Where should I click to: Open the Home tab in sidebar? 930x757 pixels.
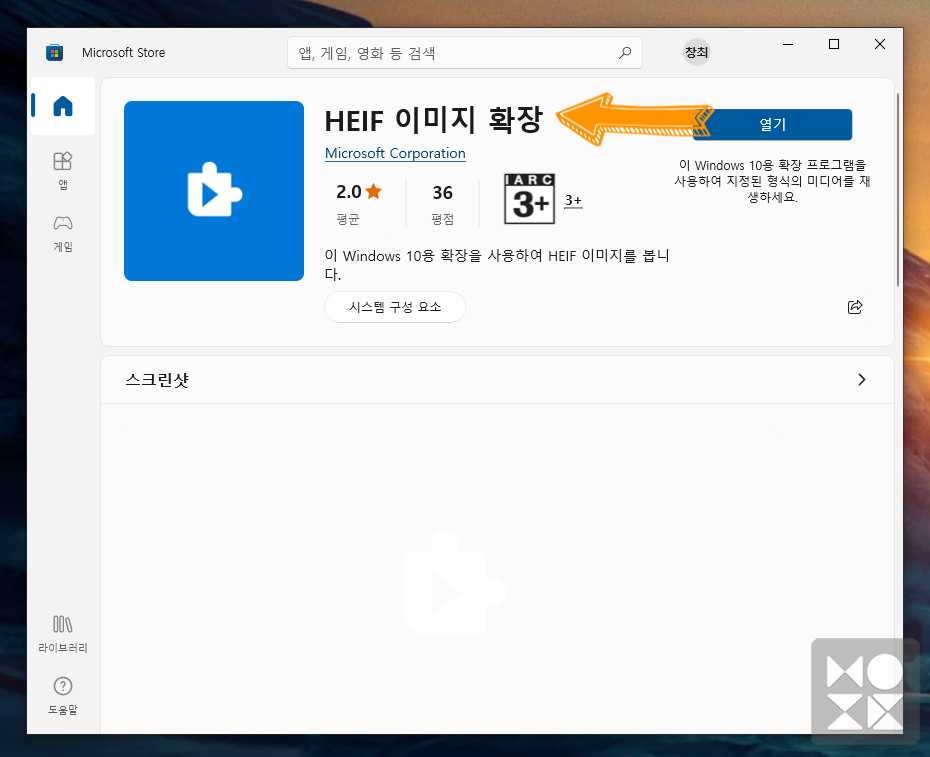tap(63, 106)
